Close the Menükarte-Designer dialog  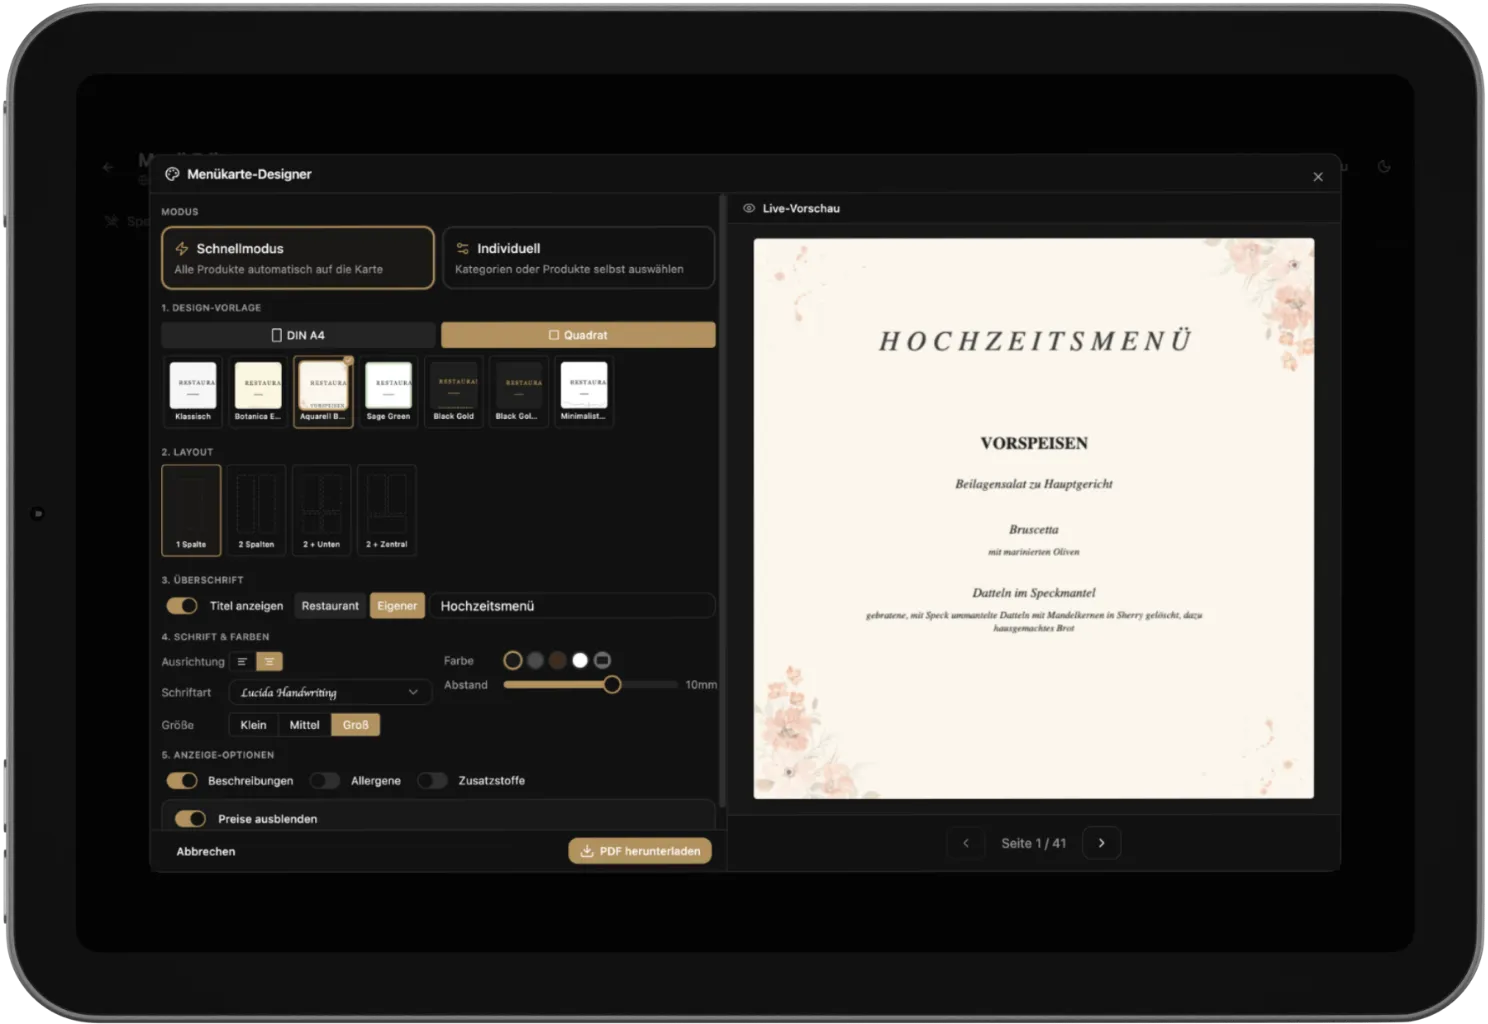pyautogui.click(x=1317, y=177)
